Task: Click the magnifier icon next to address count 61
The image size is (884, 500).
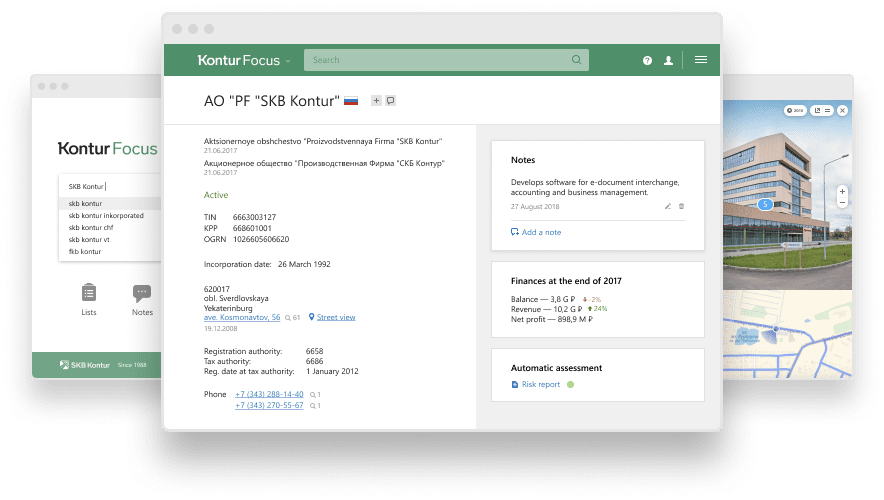Action: pos(288,318)
